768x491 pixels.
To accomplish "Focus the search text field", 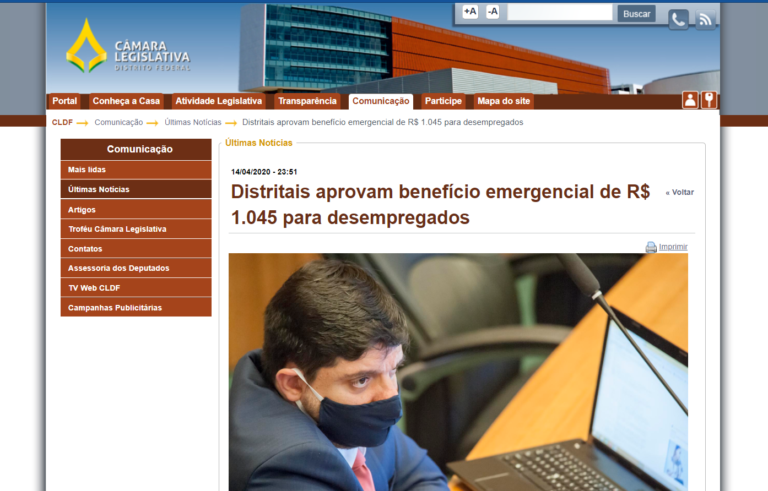I will [x=559, y=13].
